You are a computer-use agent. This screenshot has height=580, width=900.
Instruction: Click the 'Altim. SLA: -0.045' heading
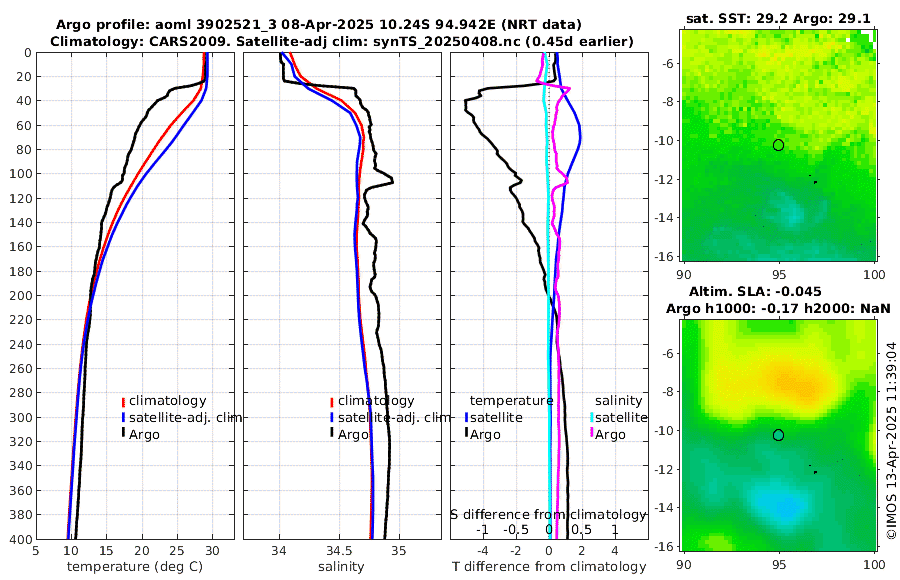(755, 291)
